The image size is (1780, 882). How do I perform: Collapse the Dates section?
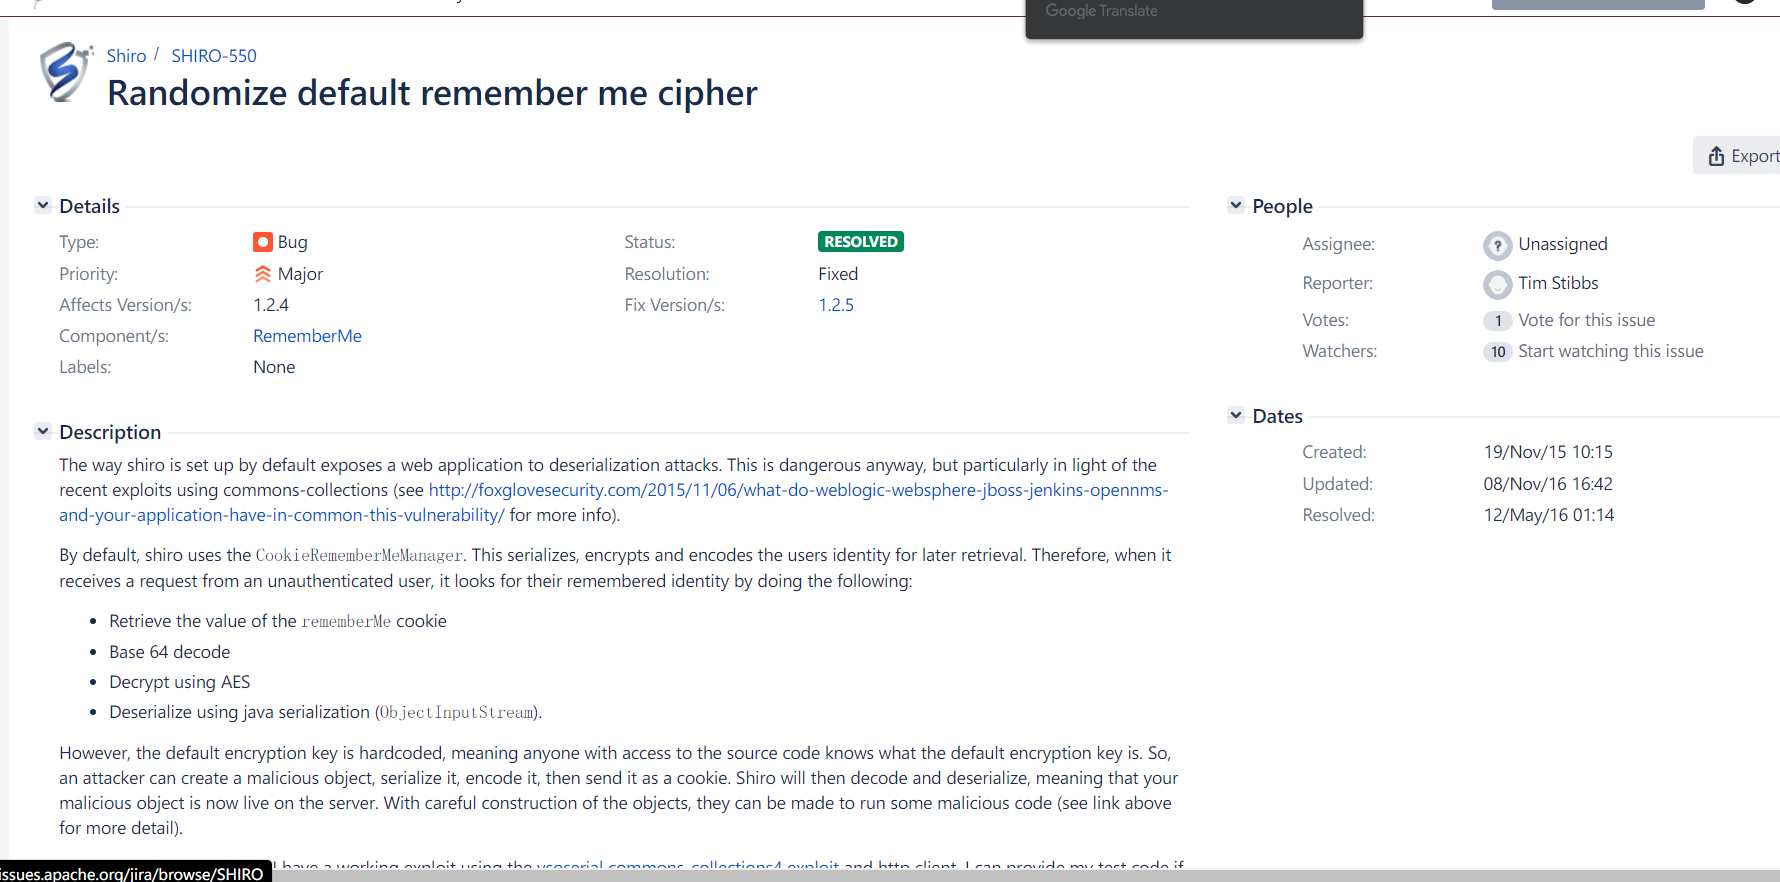click(x=1236, y=415)
